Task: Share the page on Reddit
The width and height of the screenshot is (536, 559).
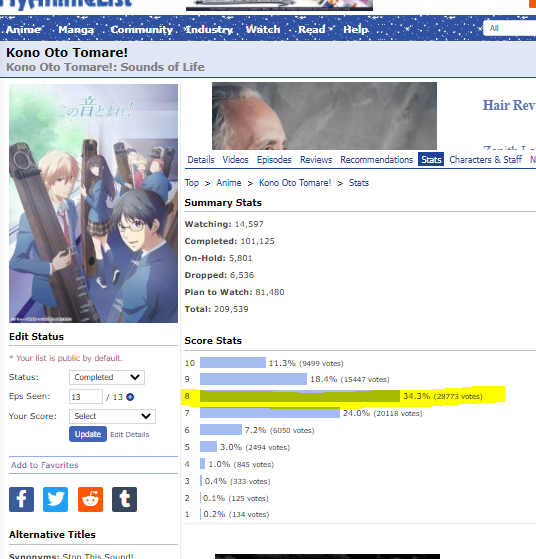Action: 90,499
